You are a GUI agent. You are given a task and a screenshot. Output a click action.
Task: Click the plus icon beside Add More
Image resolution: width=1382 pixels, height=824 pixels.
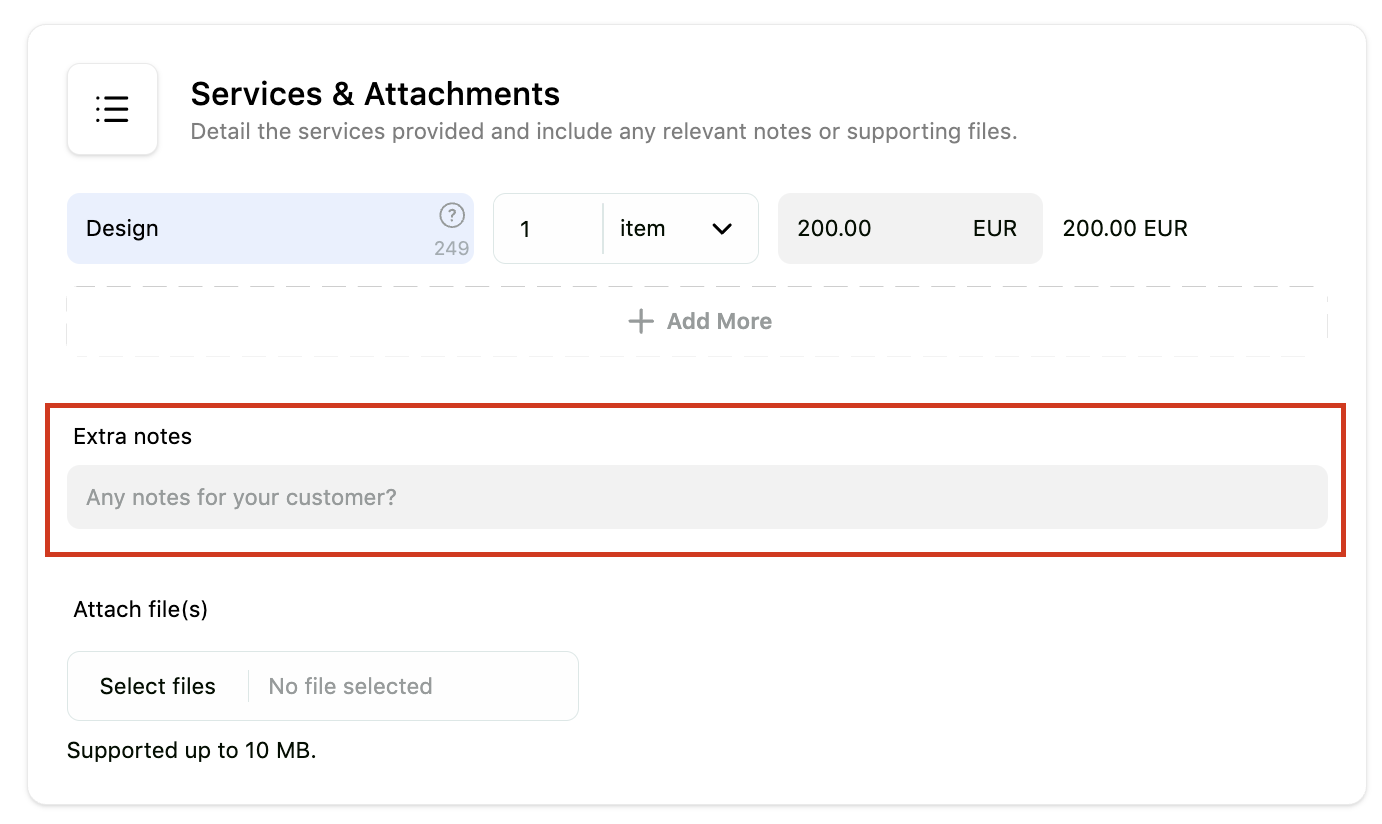click(640, 321)
